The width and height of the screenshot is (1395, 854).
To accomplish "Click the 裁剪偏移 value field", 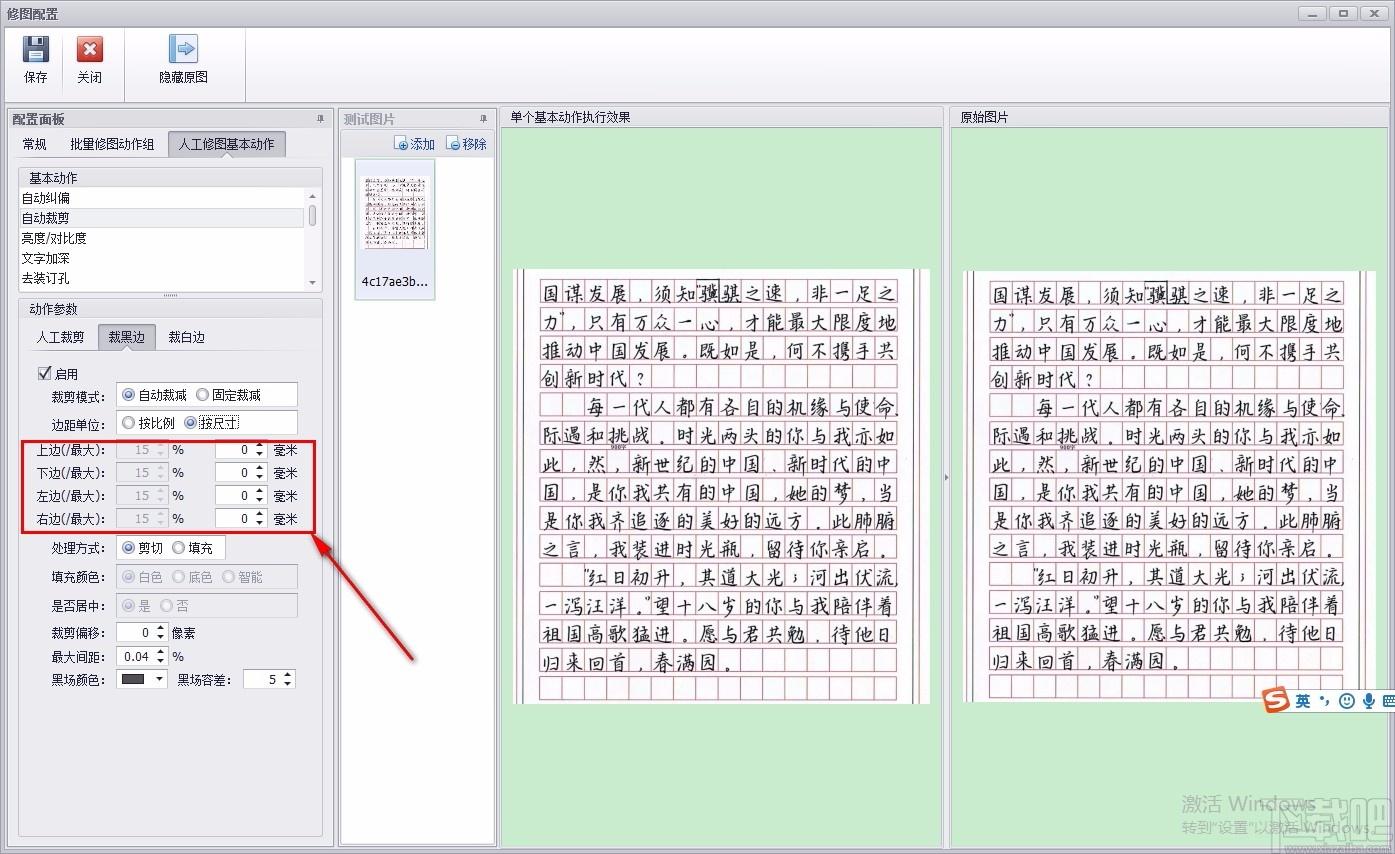I will pyautogui.click(x=135, y=633).
